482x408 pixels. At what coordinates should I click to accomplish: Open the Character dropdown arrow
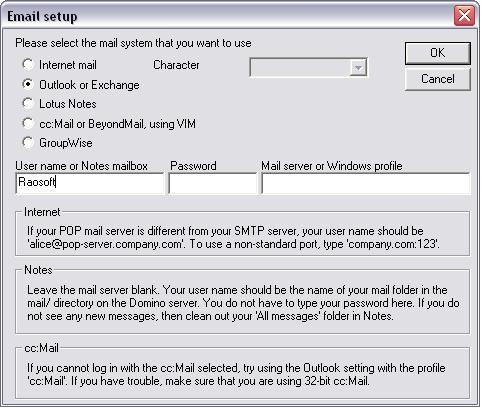[x=358, y=68]
